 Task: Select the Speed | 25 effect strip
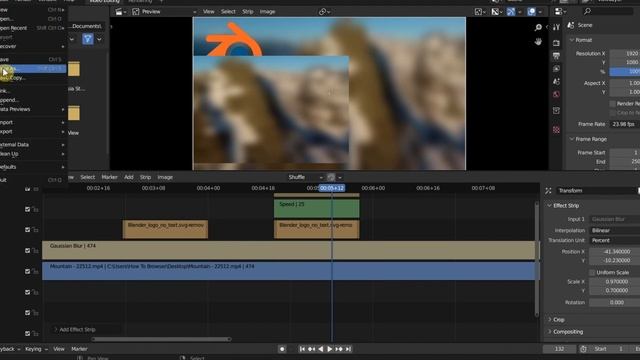pyautogui.click(x=316, y=209)
